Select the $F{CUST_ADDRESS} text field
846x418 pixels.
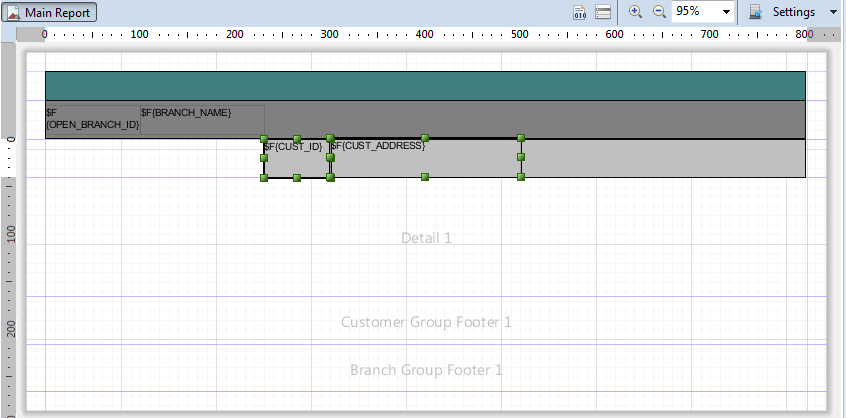(x=426, y=158)
